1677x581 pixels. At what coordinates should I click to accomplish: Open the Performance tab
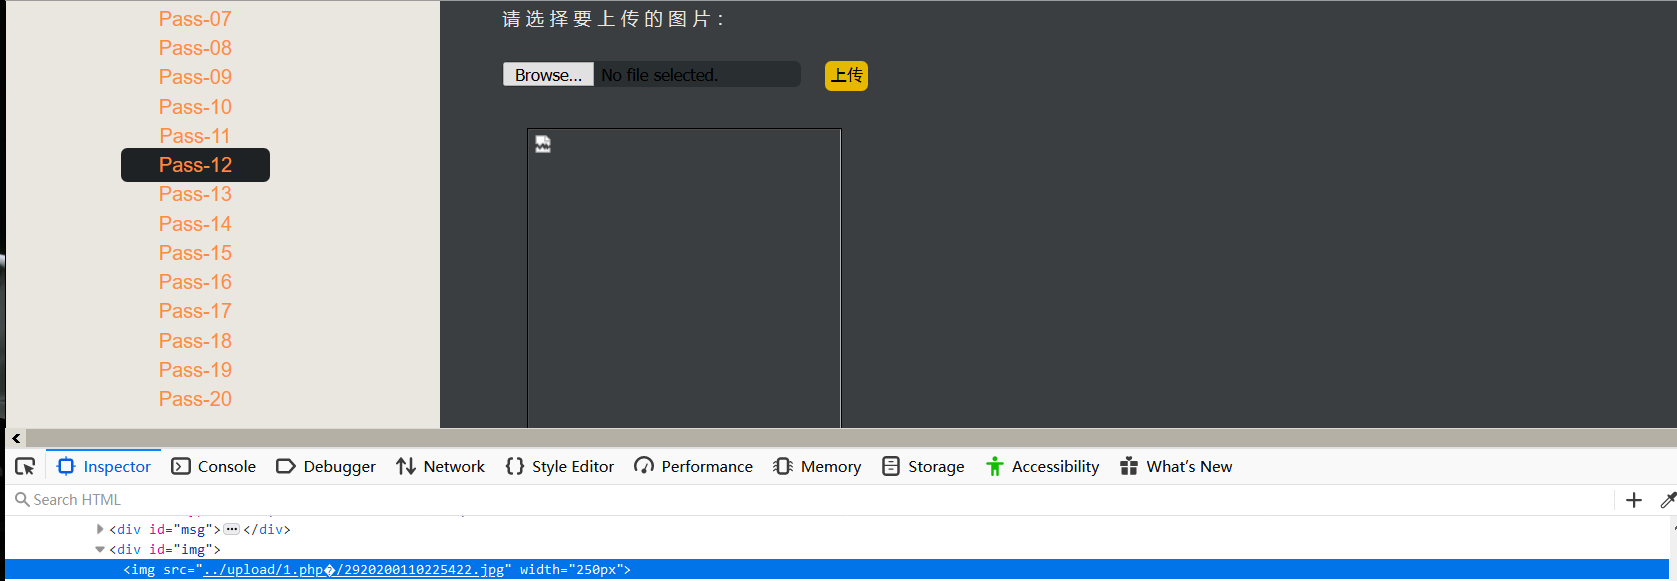coord(693,466)
